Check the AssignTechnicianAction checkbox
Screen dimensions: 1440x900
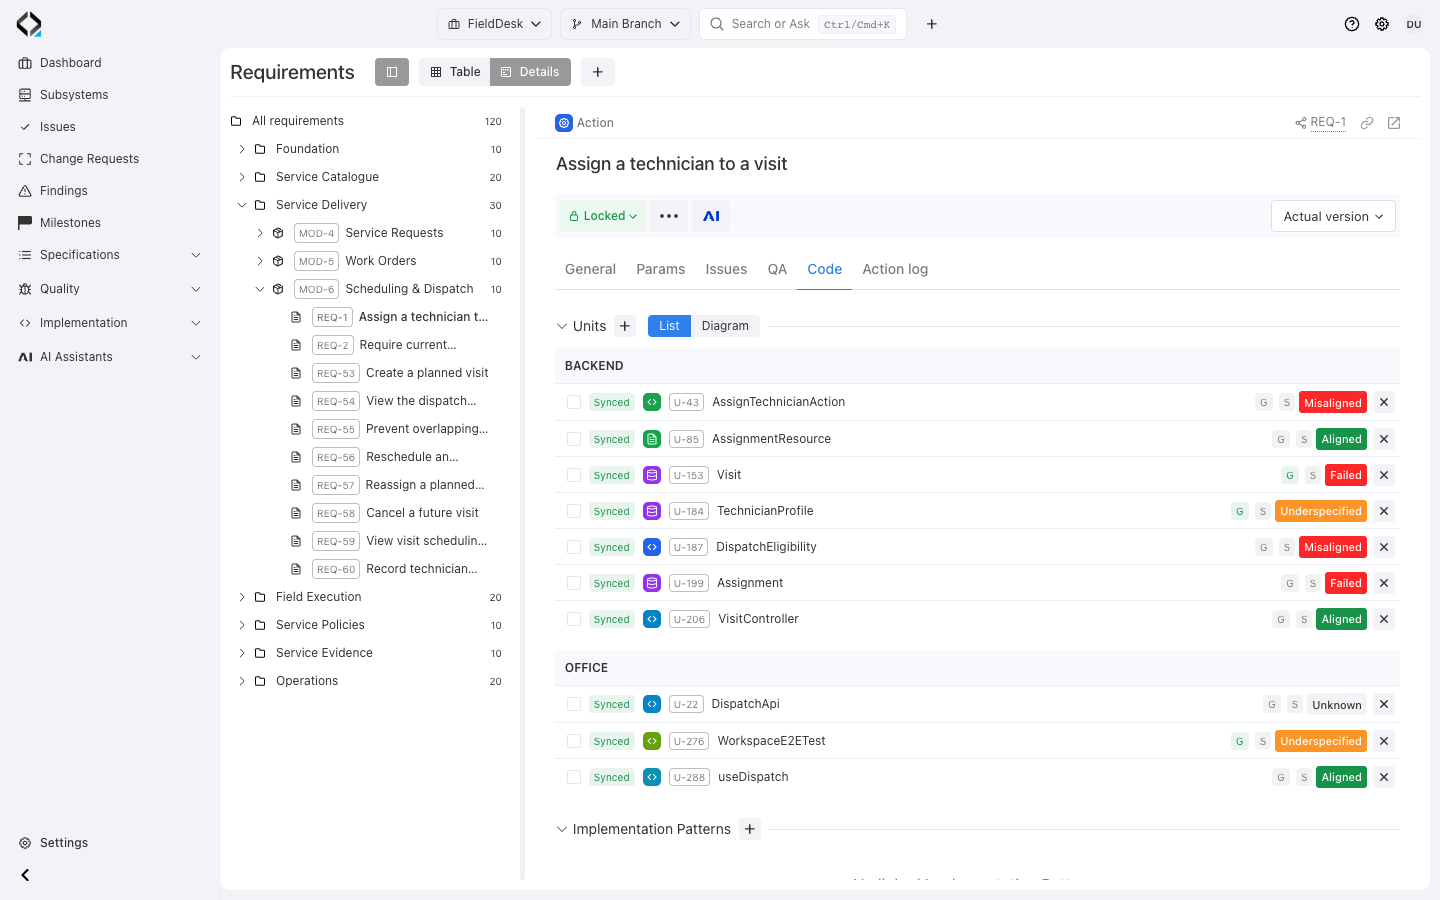click(574, 402)
